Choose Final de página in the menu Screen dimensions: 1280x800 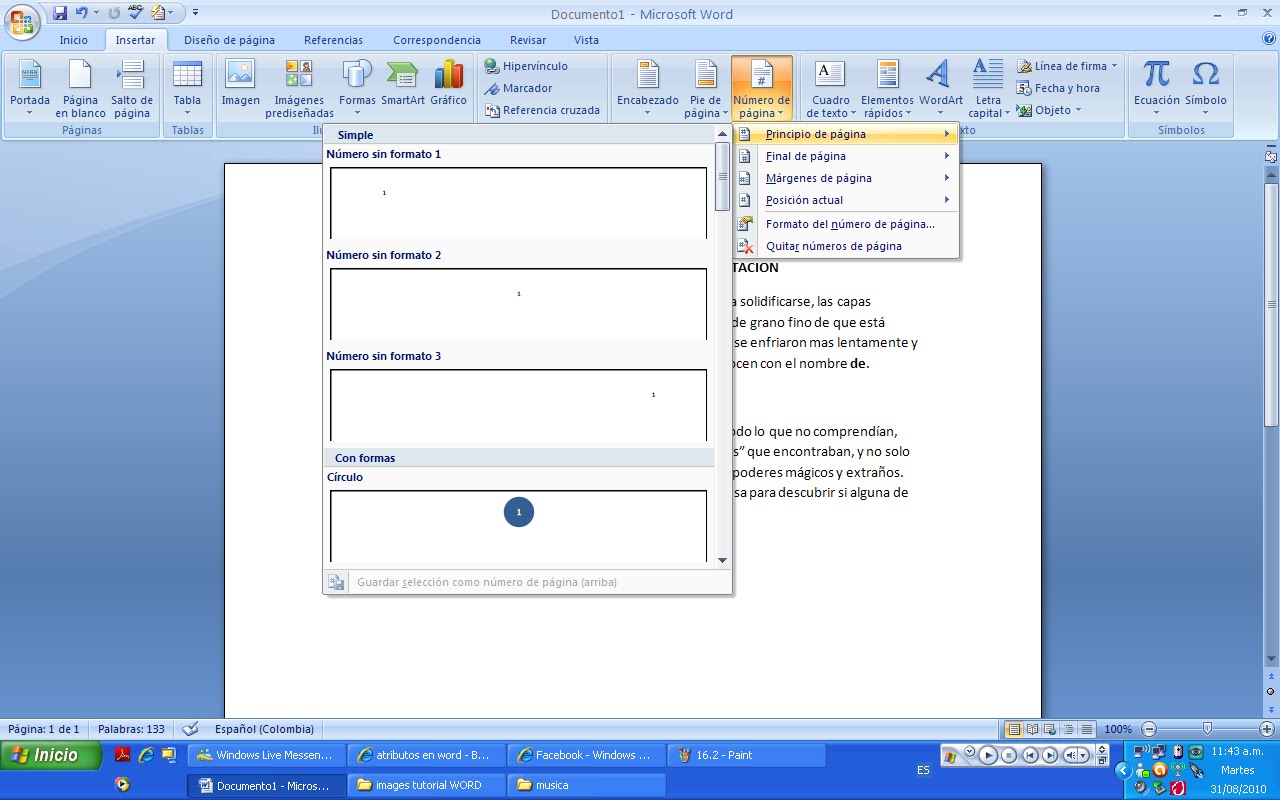point(846,156)
